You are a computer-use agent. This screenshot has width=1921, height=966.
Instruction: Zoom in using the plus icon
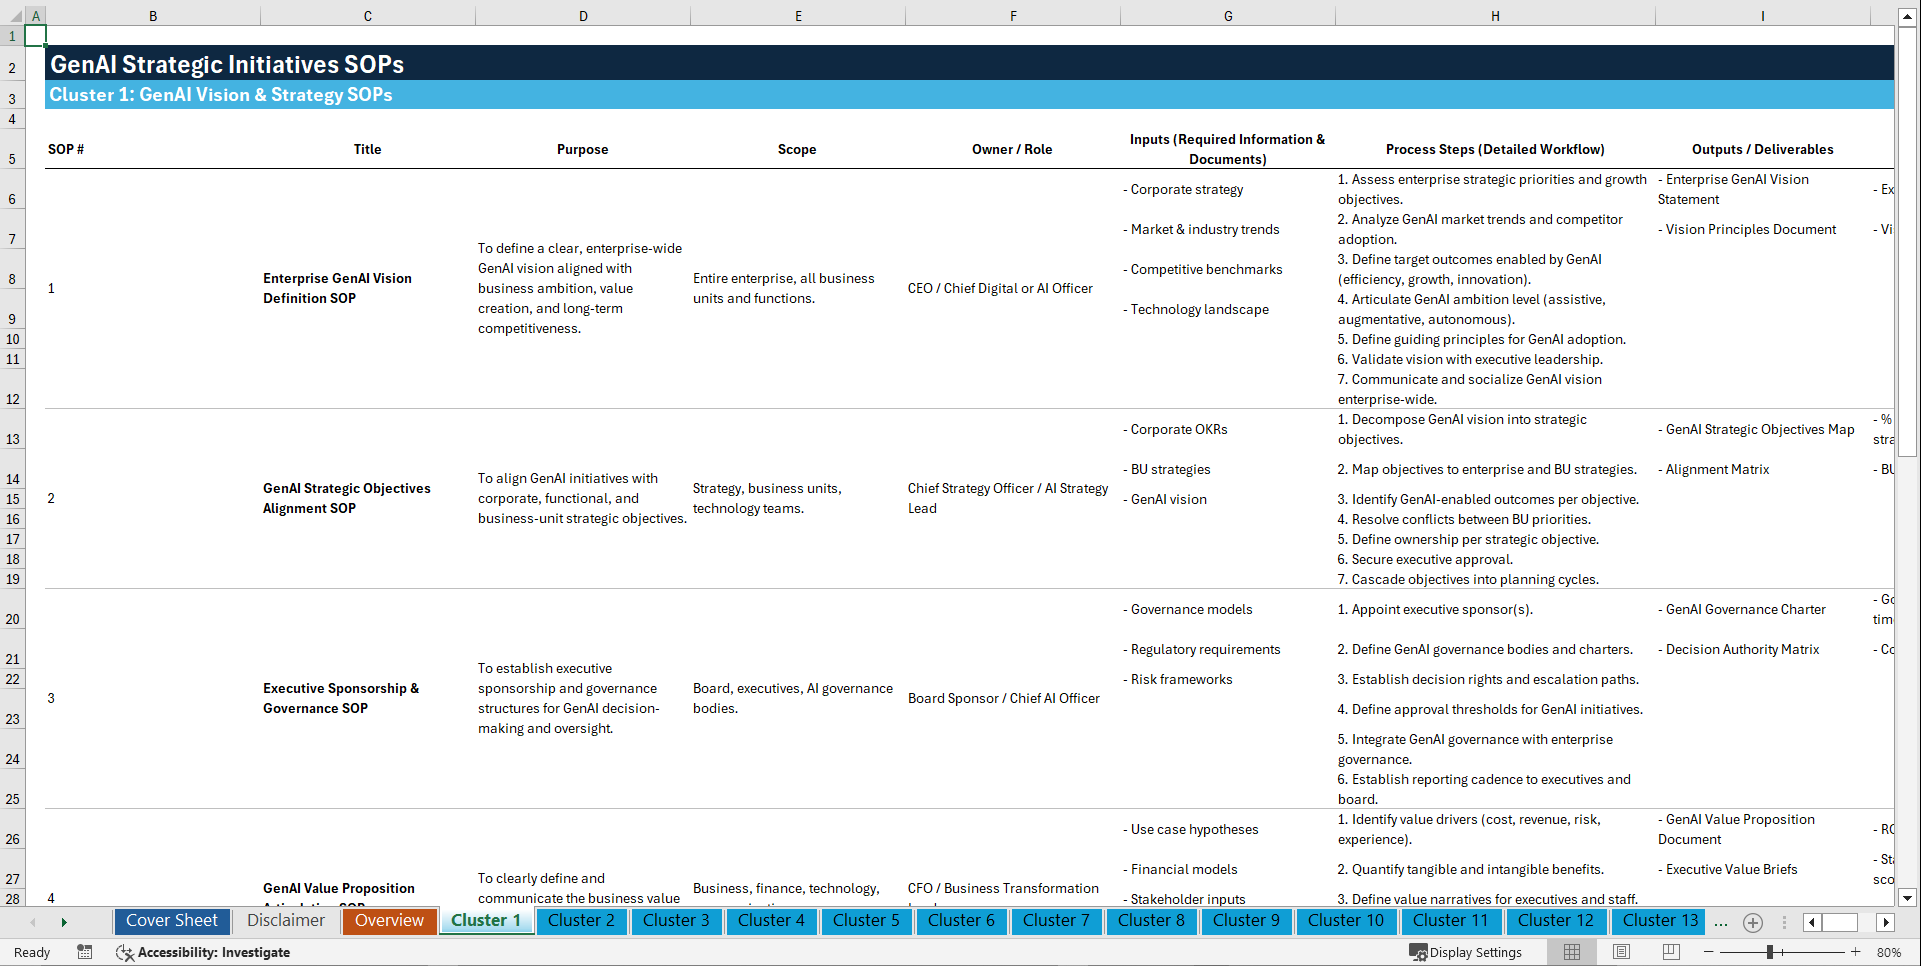tap(1857, 952)
